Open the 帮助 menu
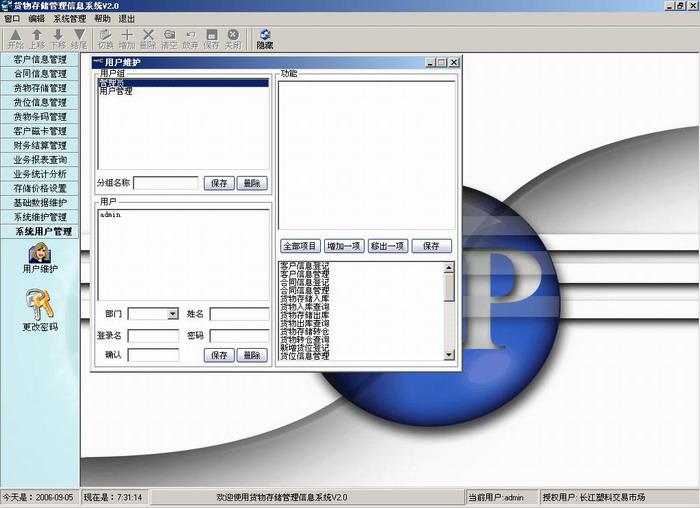The height and width of the screenshot is (508, 700). tap(103, 18)
